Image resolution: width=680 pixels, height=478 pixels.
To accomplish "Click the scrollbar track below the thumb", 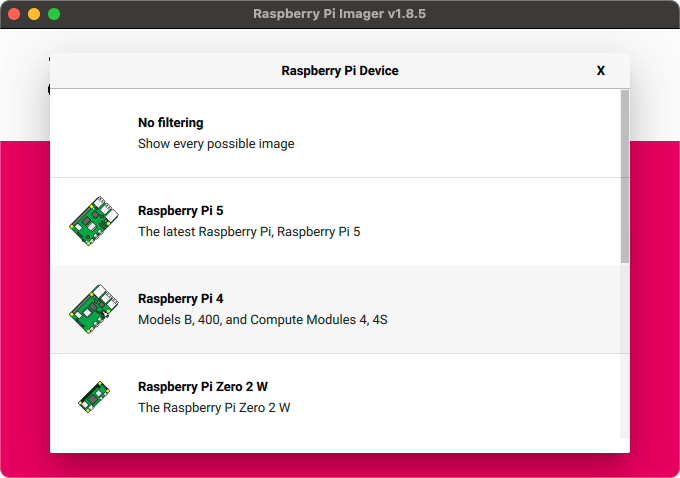I will [625, 350].
